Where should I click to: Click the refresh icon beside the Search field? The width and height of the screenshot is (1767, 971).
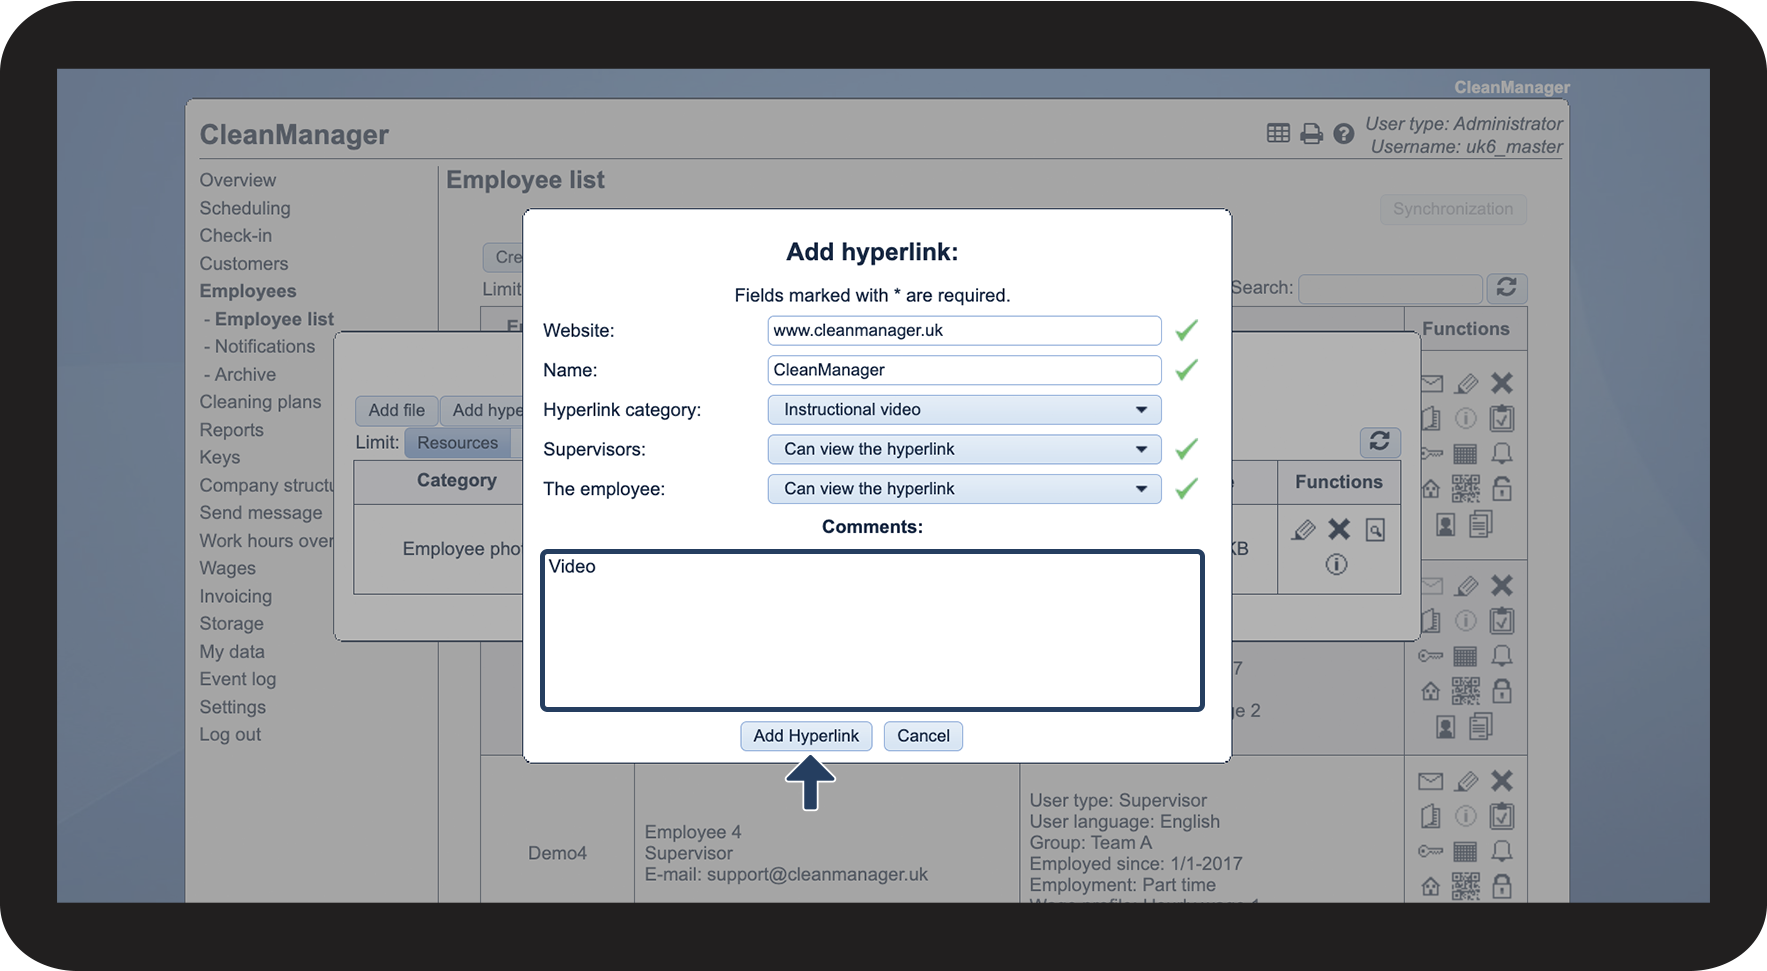pyautogui.click(x=1507, y=288)
